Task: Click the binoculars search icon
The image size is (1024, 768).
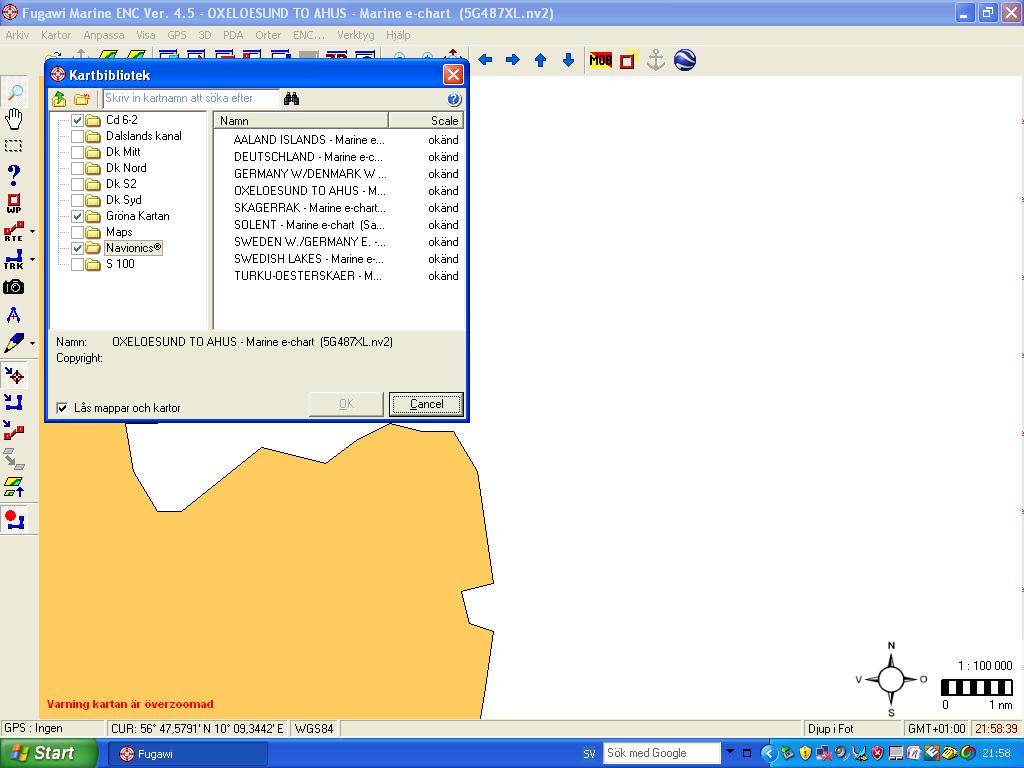Action: click(291, 99)
